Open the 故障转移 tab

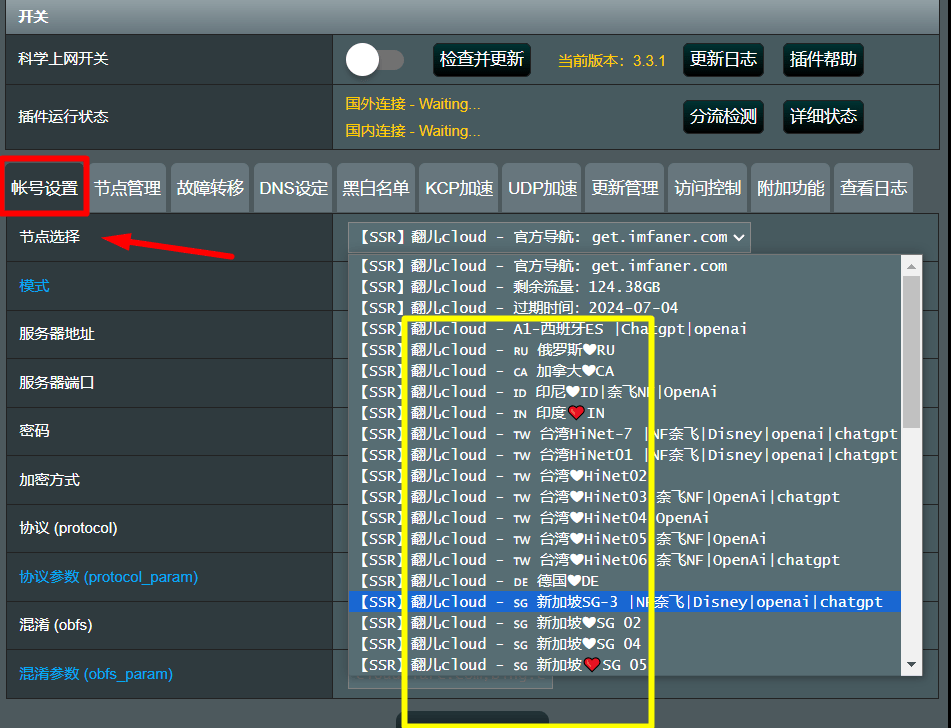click(210, 187)
